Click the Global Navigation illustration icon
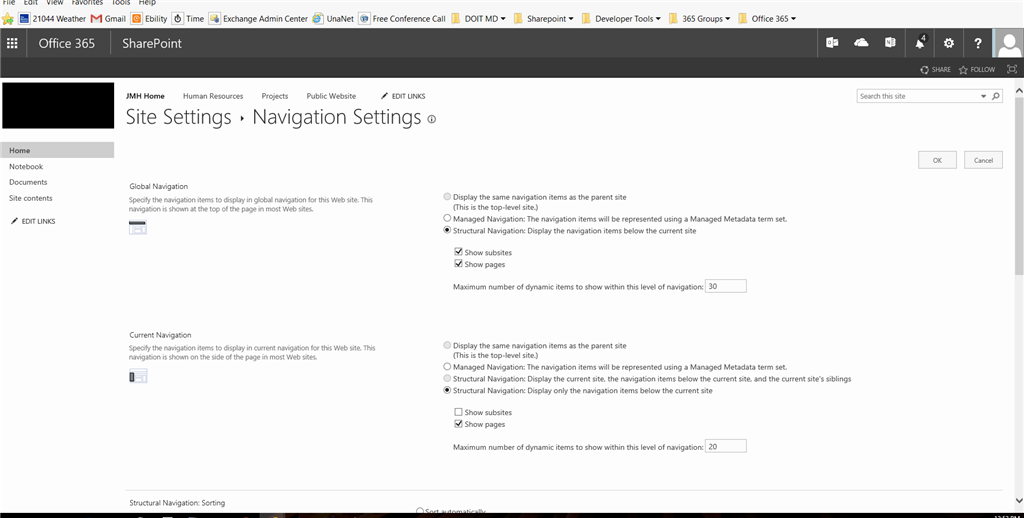This screenshot has width=1024, height=518. (x=138, y=227)
